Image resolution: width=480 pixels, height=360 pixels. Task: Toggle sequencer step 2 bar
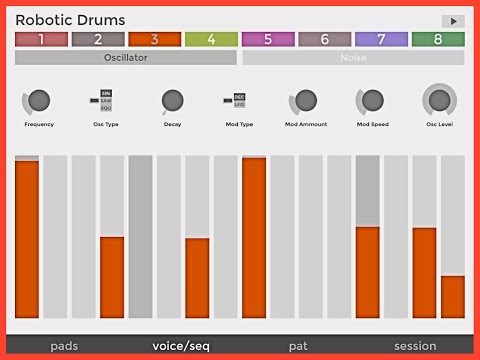click(x=55, y=236)
